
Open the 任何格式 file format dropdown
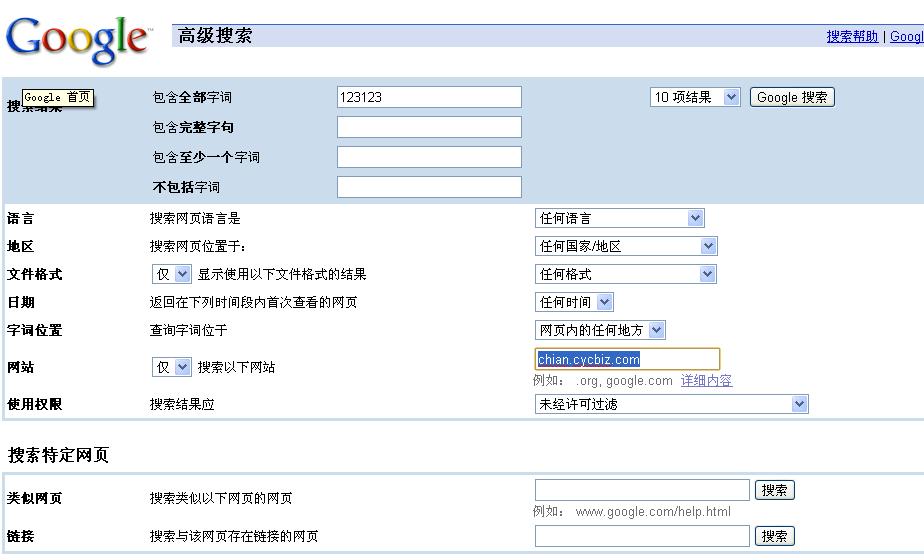coord(625,274)
